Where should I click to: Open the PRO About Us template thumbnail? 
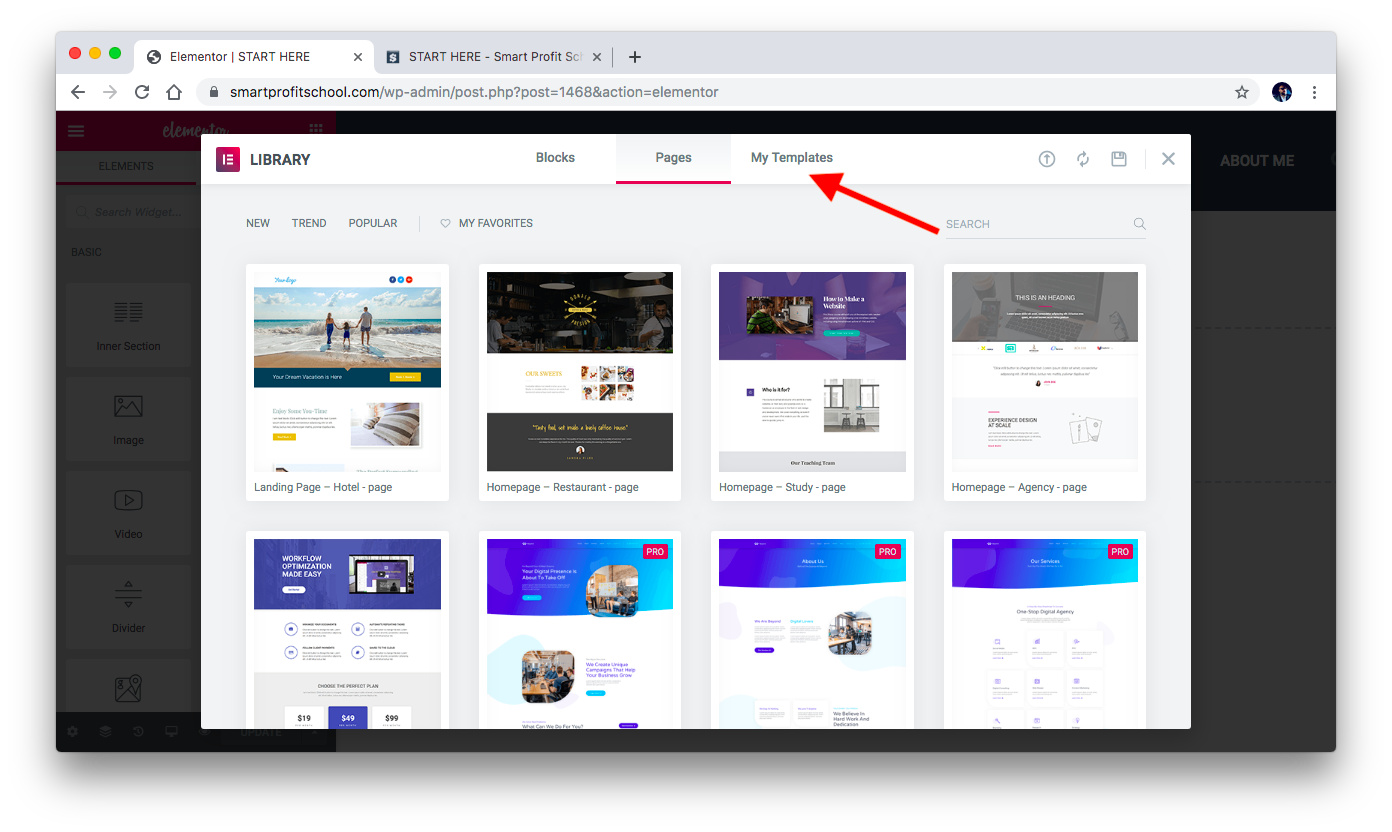point(812,633)
